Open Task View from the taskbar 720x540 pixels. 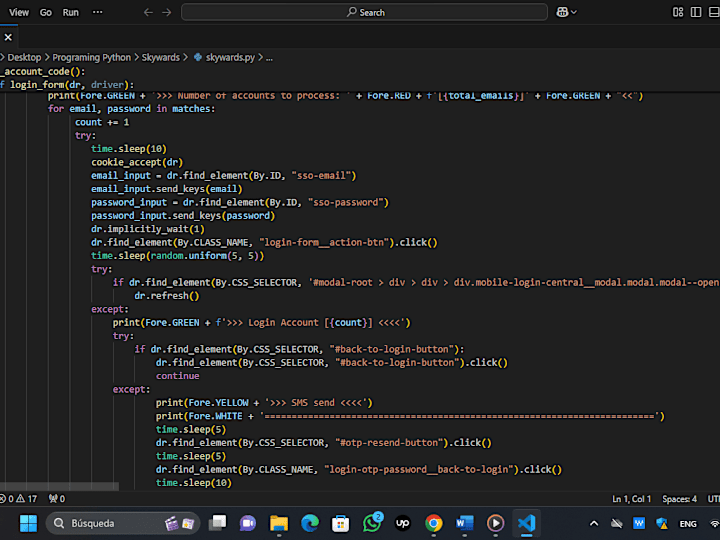pos(218,523)
